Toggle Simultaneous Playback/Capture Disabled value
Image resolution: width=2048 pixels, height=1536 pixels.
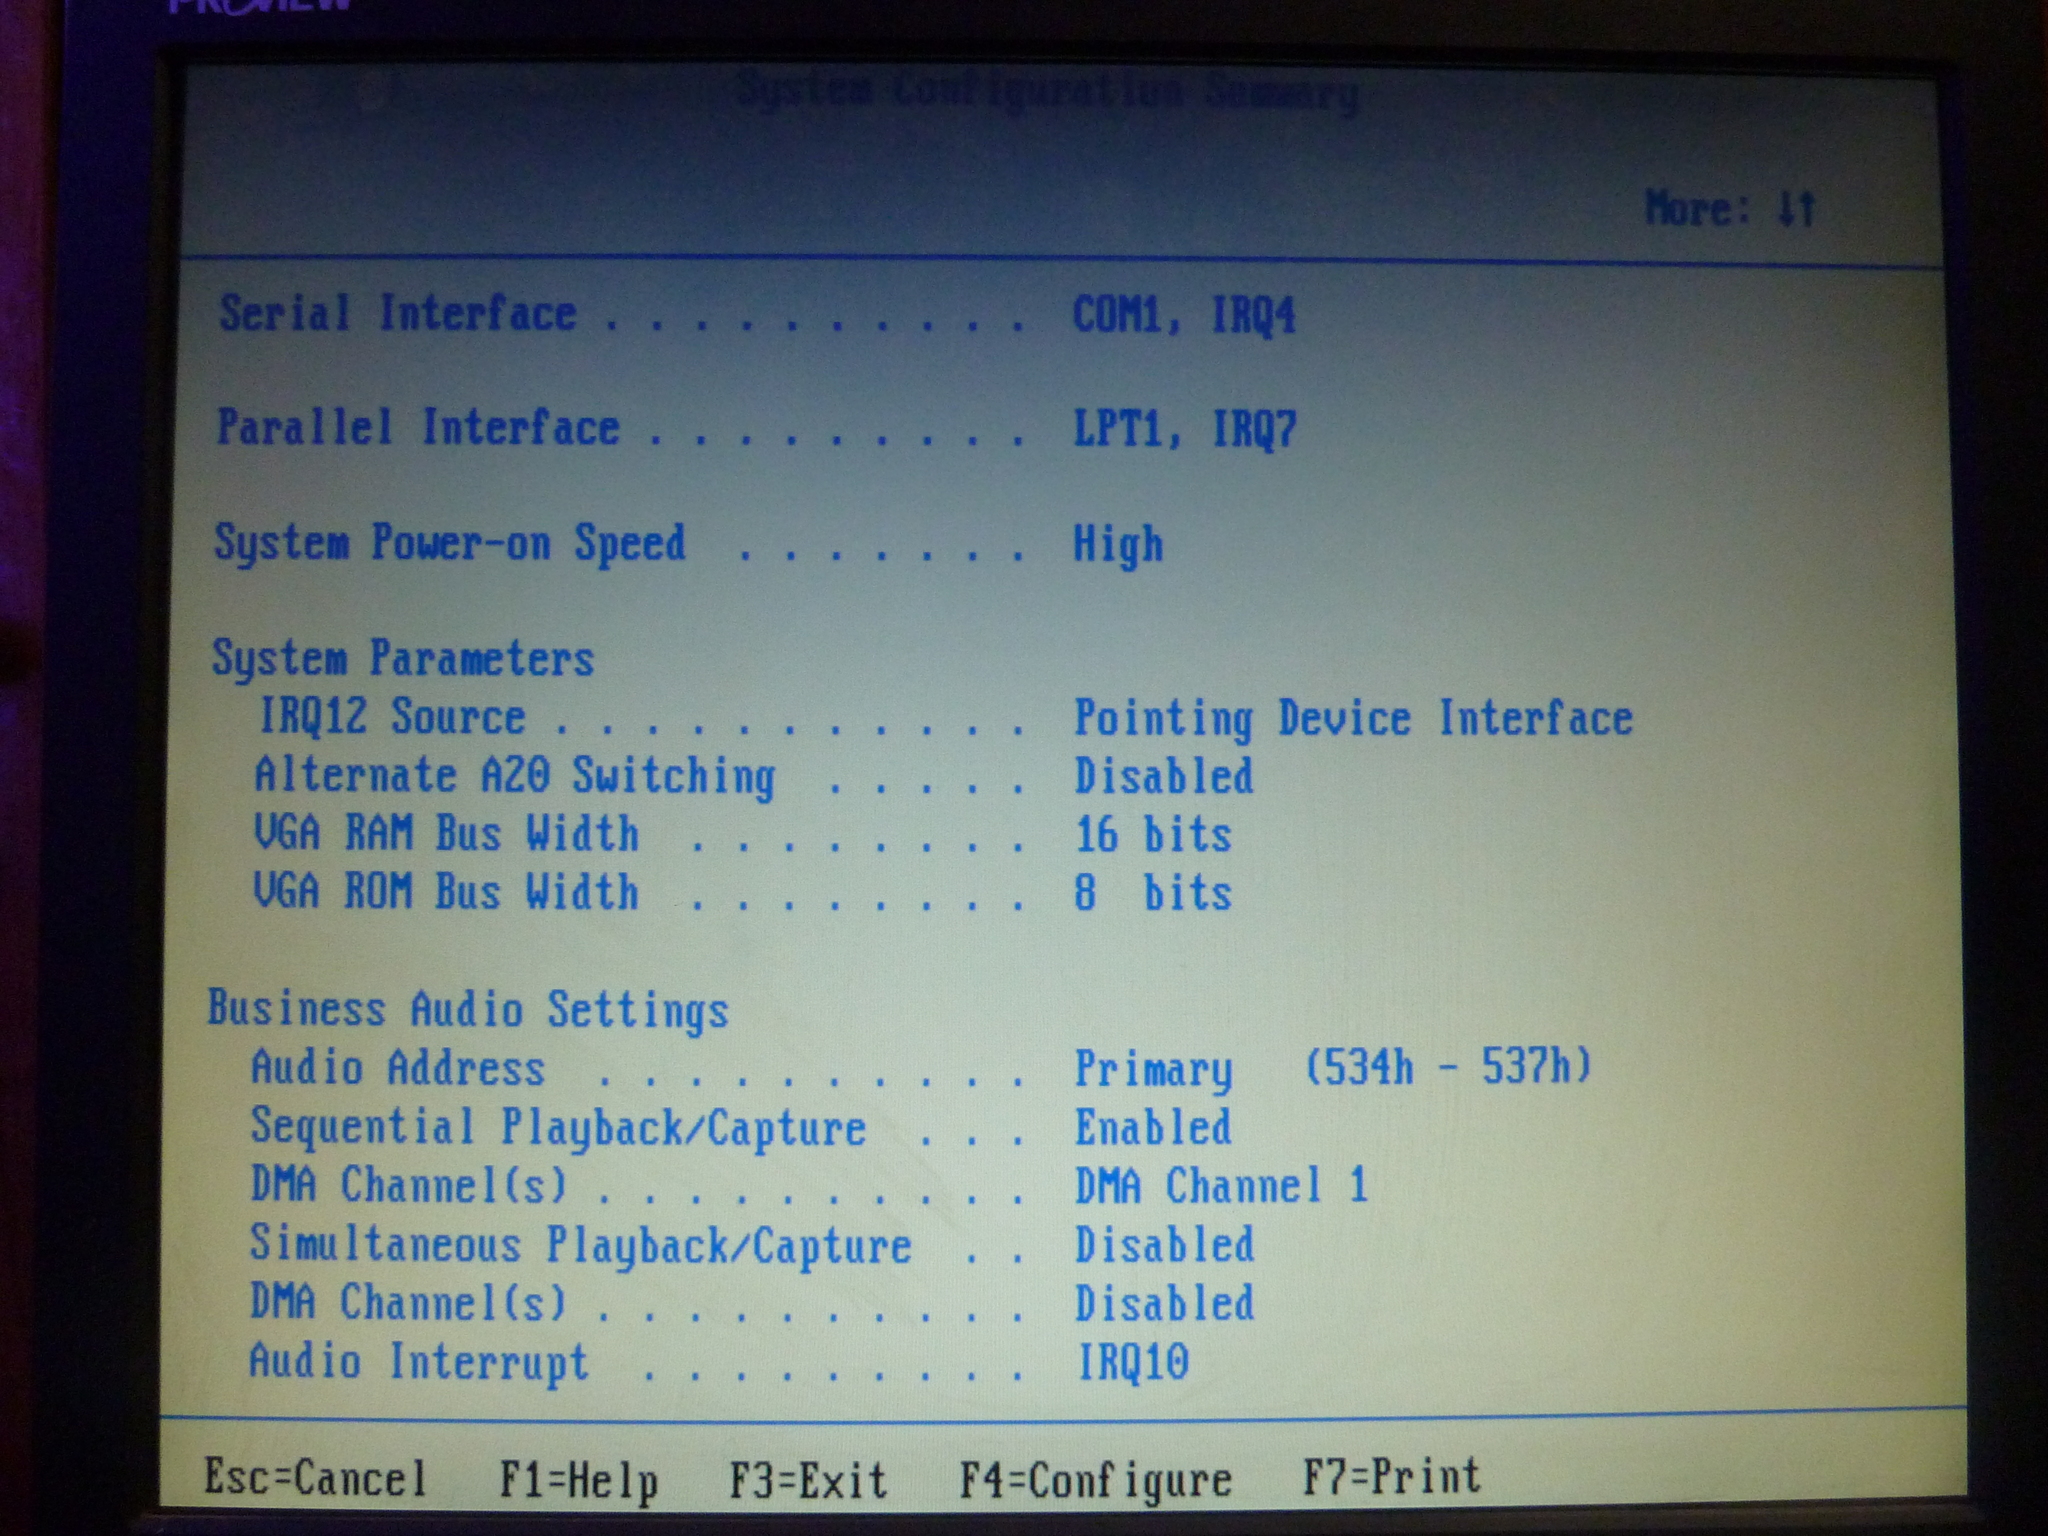click(x=1165, y=1245)
